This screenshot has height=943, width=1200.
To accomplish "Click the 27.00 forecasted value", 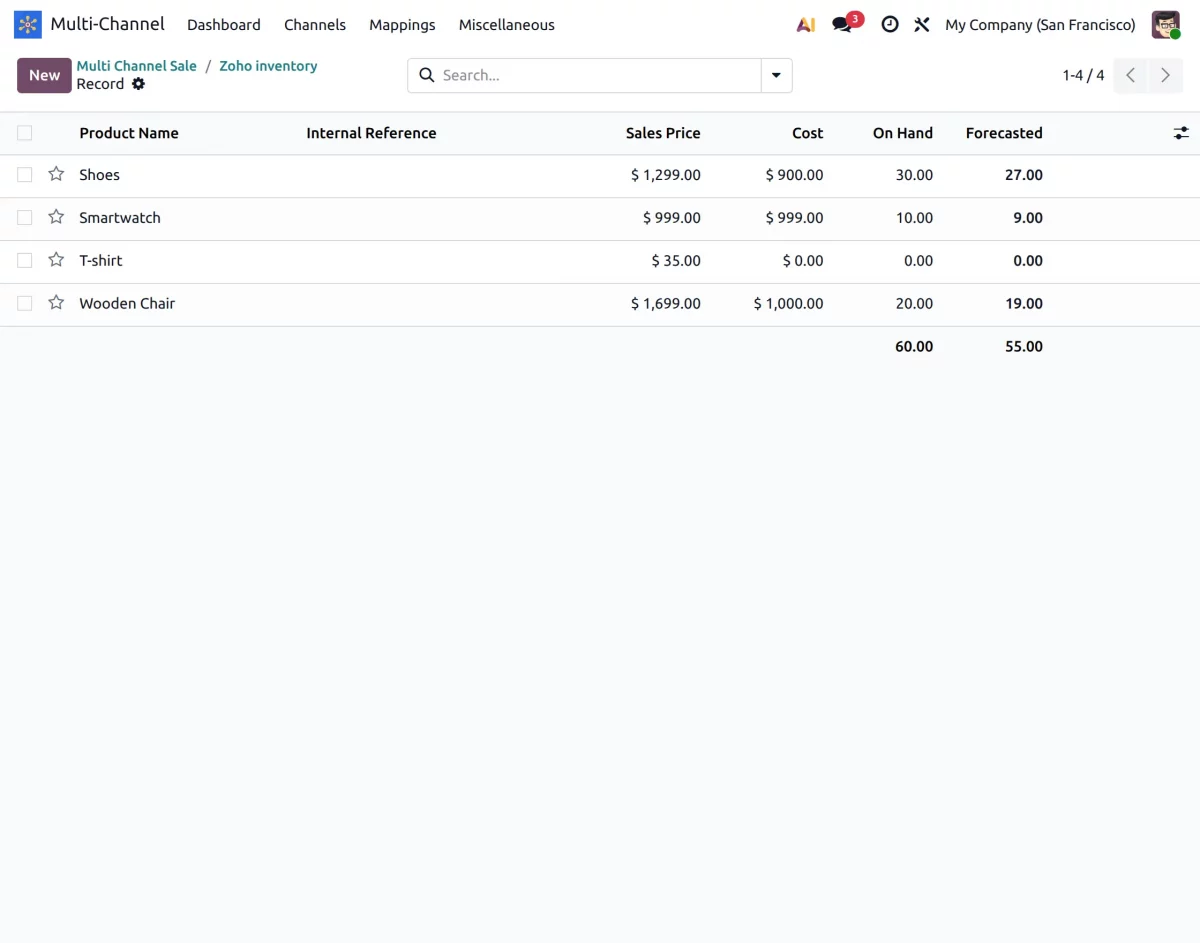I will 1024,175.
